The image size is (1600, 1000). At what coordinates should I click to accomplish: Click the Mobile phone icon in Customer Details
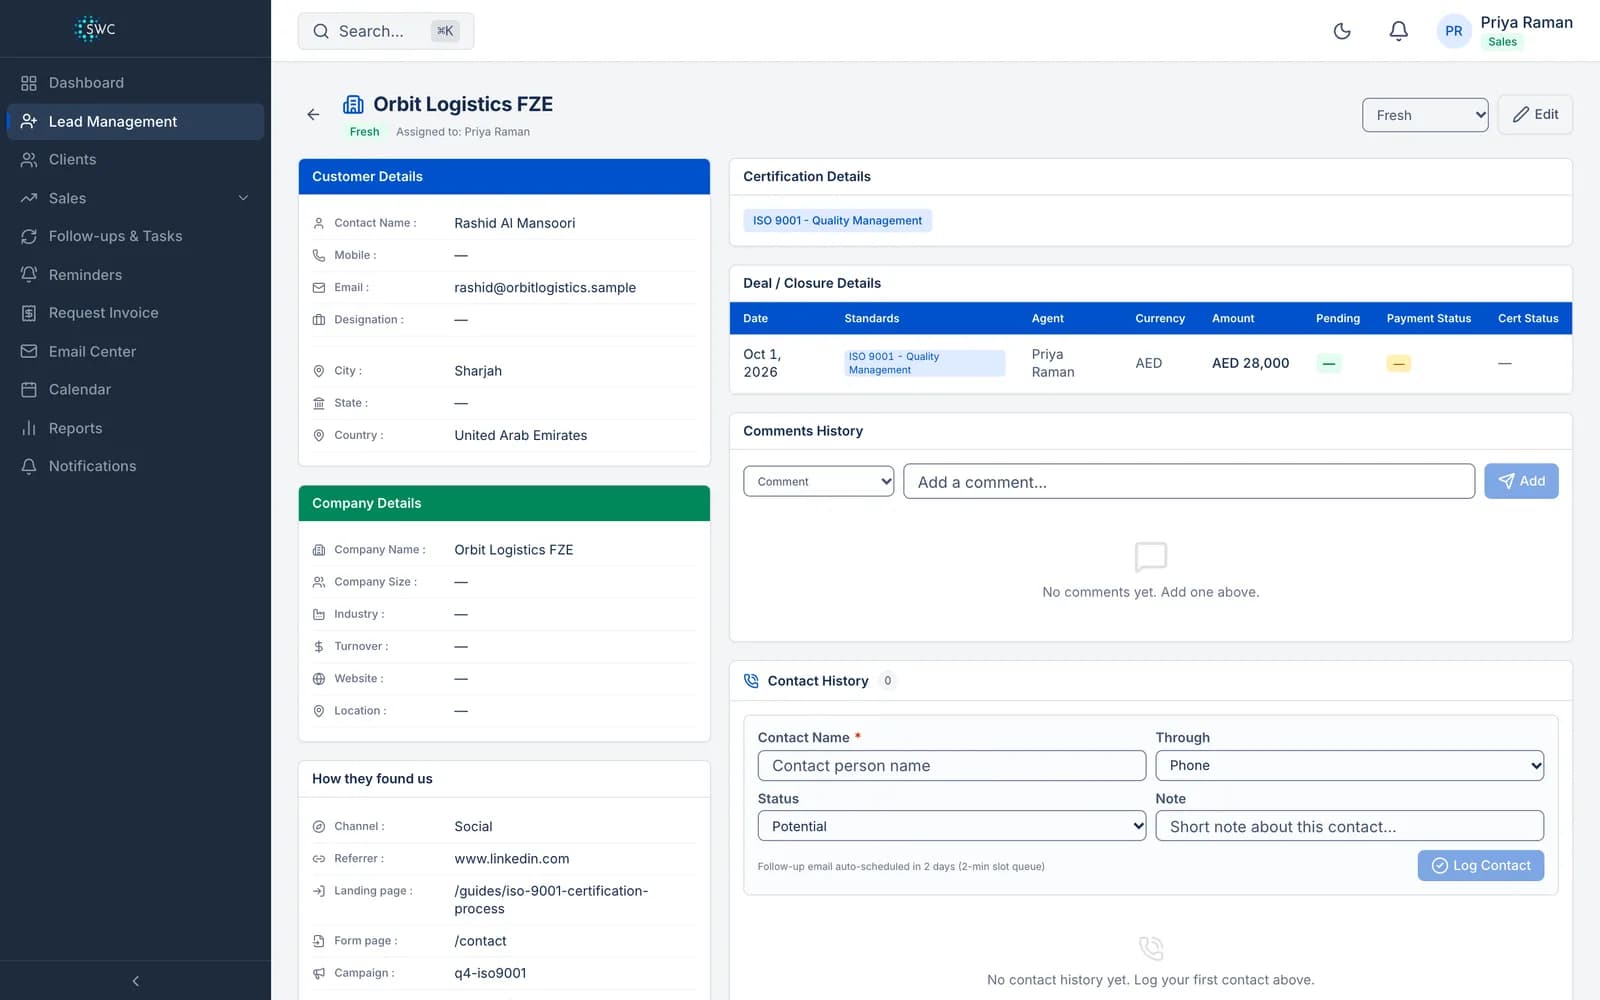click(x=319, y=255)
